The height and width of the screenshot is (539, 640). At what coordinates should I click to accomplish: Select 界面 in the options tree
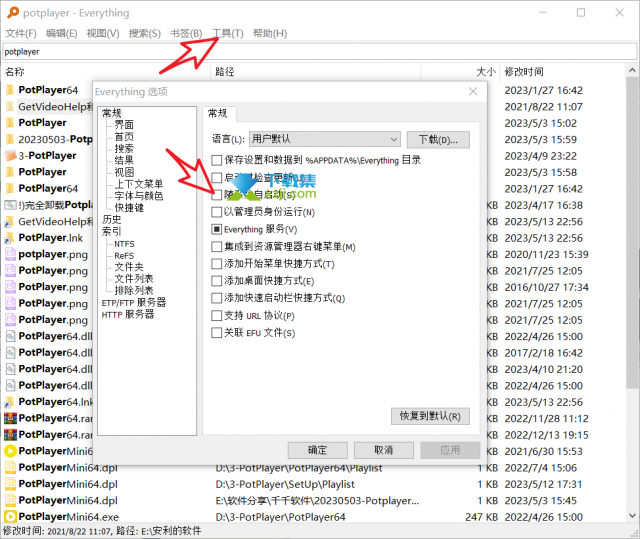[x=124, y=124]
